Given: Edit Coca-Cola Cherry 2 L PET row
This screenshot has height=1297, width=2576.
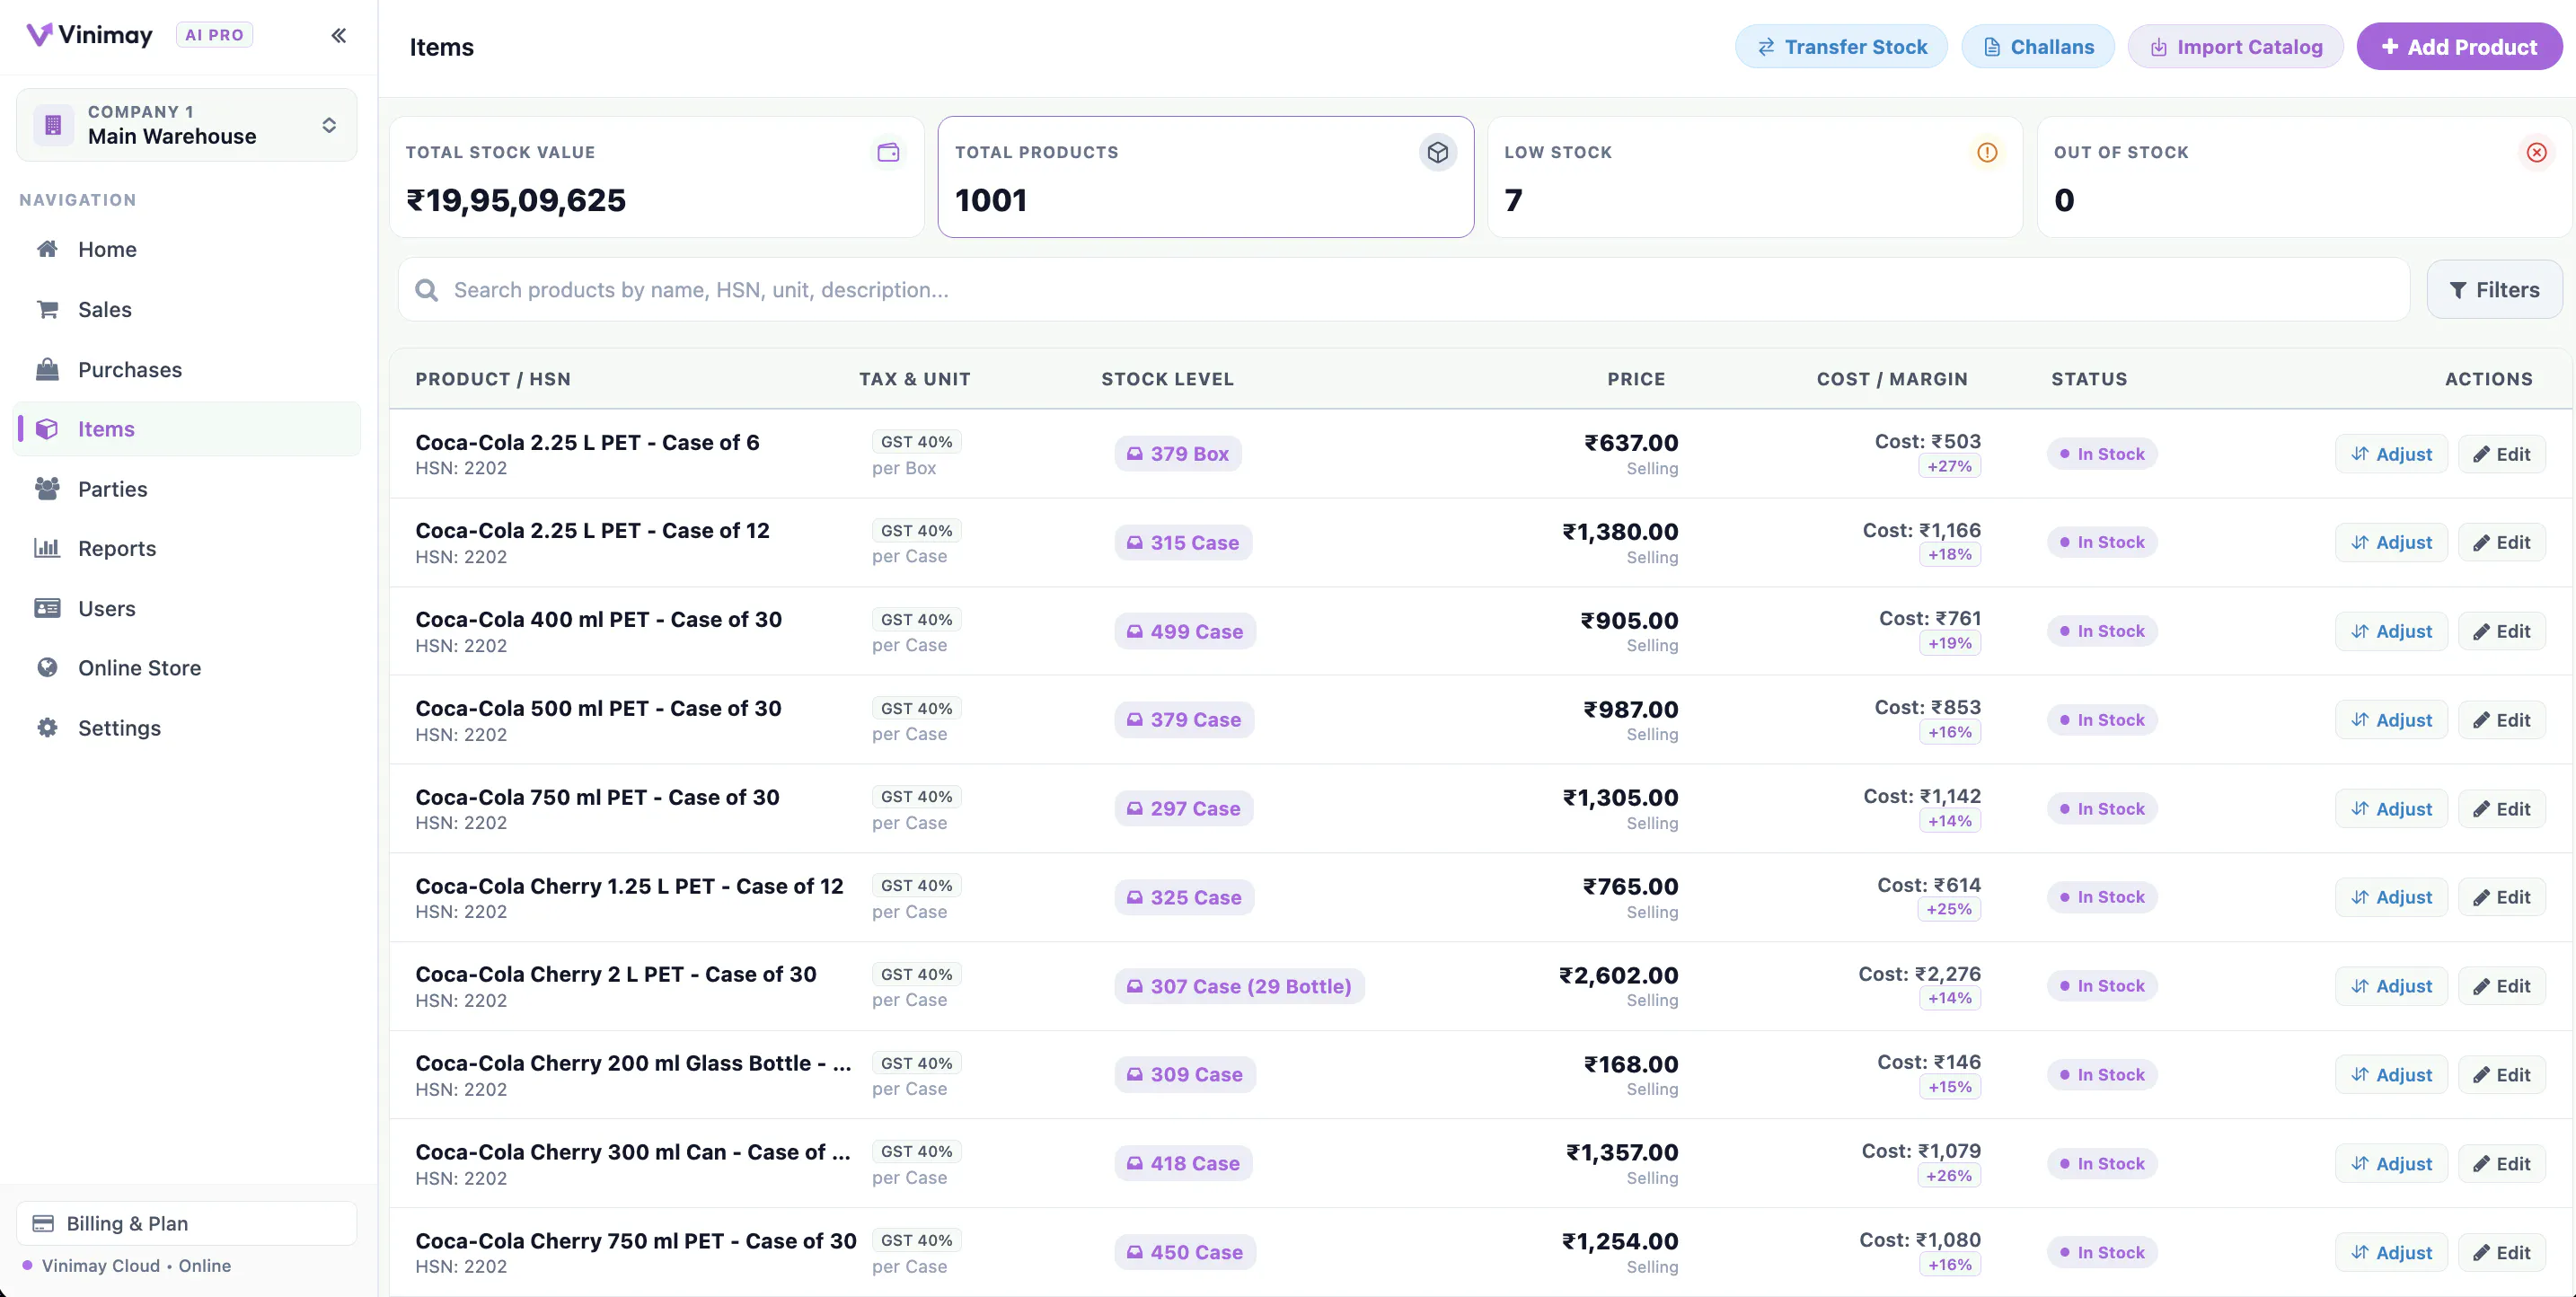Looking at the screenshot, I should tap(2501, 986).
